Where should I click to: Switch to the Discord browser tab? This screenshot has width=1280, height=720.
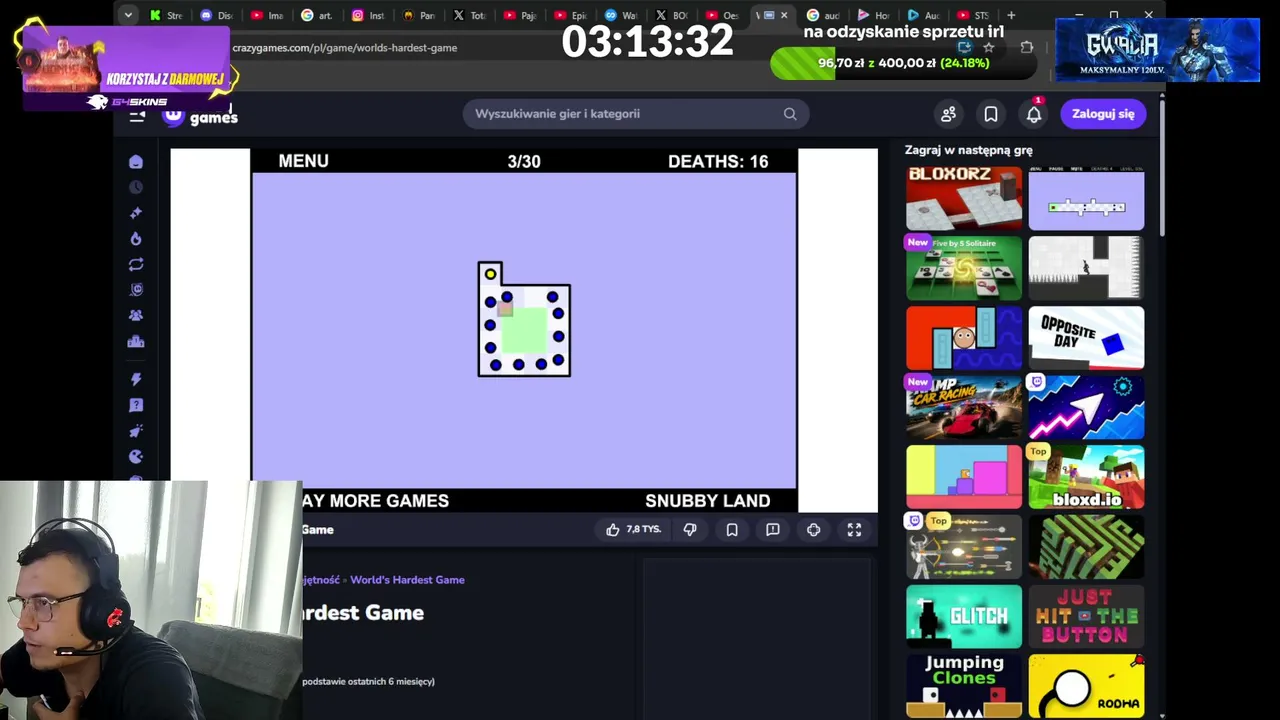point(216,15)
